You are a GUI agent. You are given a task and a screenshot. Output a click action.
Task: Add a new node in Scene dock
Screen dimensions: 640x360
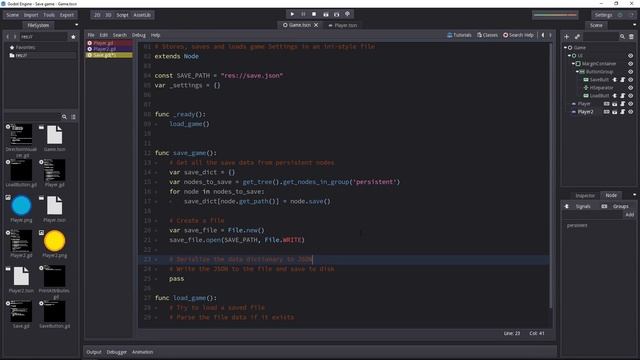coord(567,37)
